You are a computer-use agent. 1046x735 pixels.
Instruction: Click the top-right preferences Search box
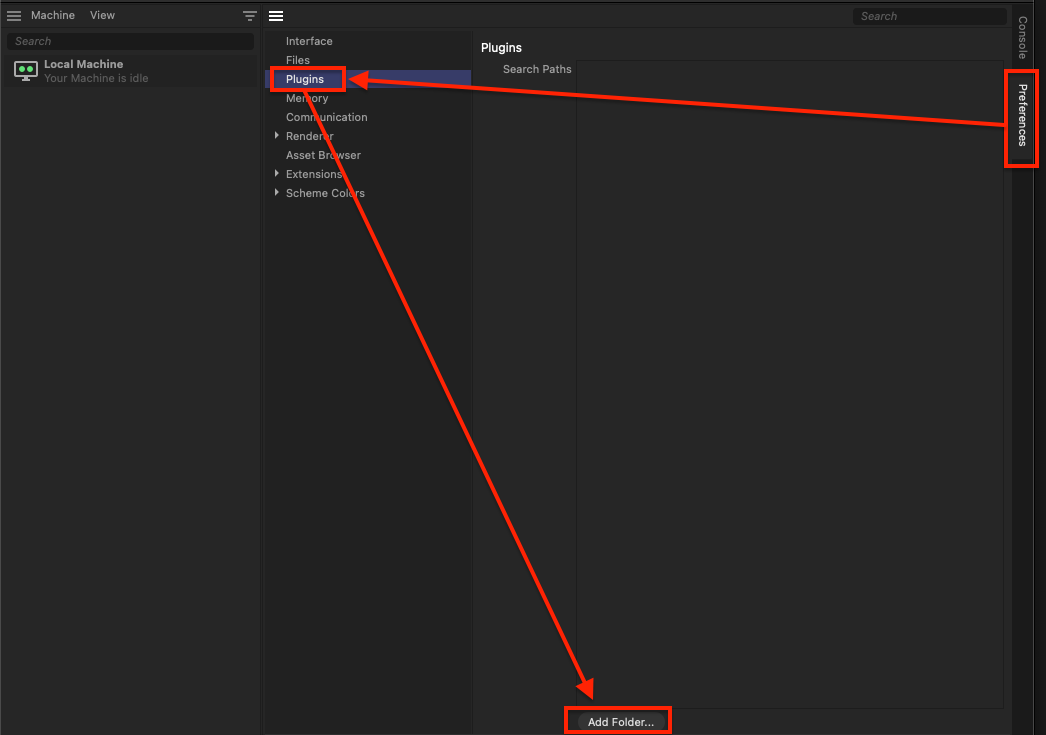[x=930, y=16]
